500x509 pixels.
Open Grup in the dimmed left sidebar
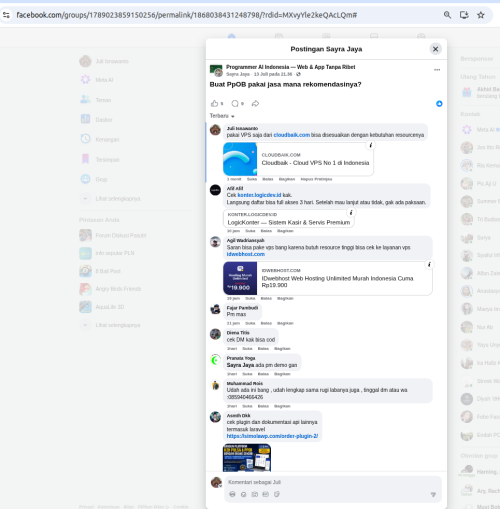pos(94,179)
